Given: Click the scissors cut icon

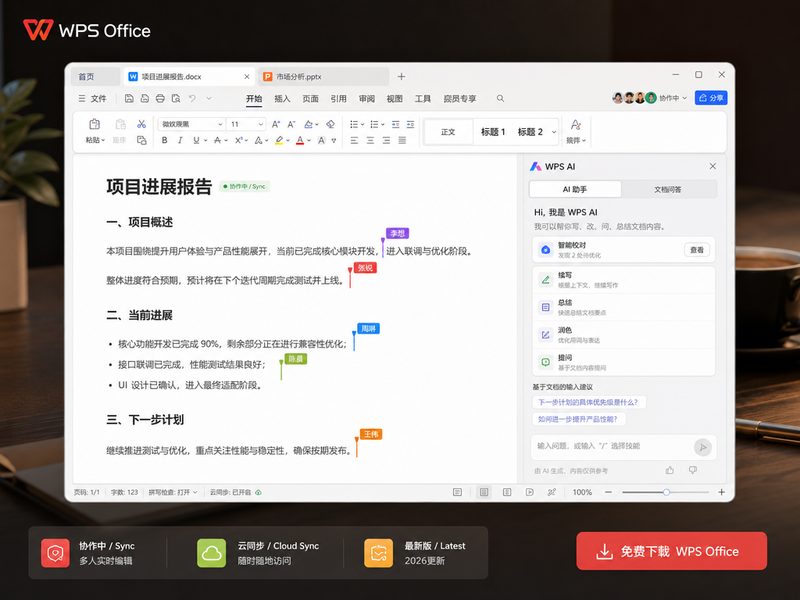Looking at the screenshot, I should pos(141,124).
